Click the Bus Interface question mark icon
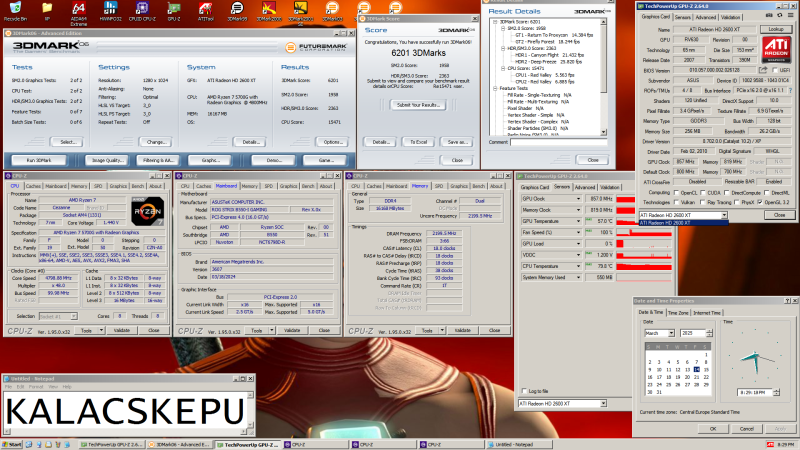Screen dimensions: 800x450 tap(790, 90)
